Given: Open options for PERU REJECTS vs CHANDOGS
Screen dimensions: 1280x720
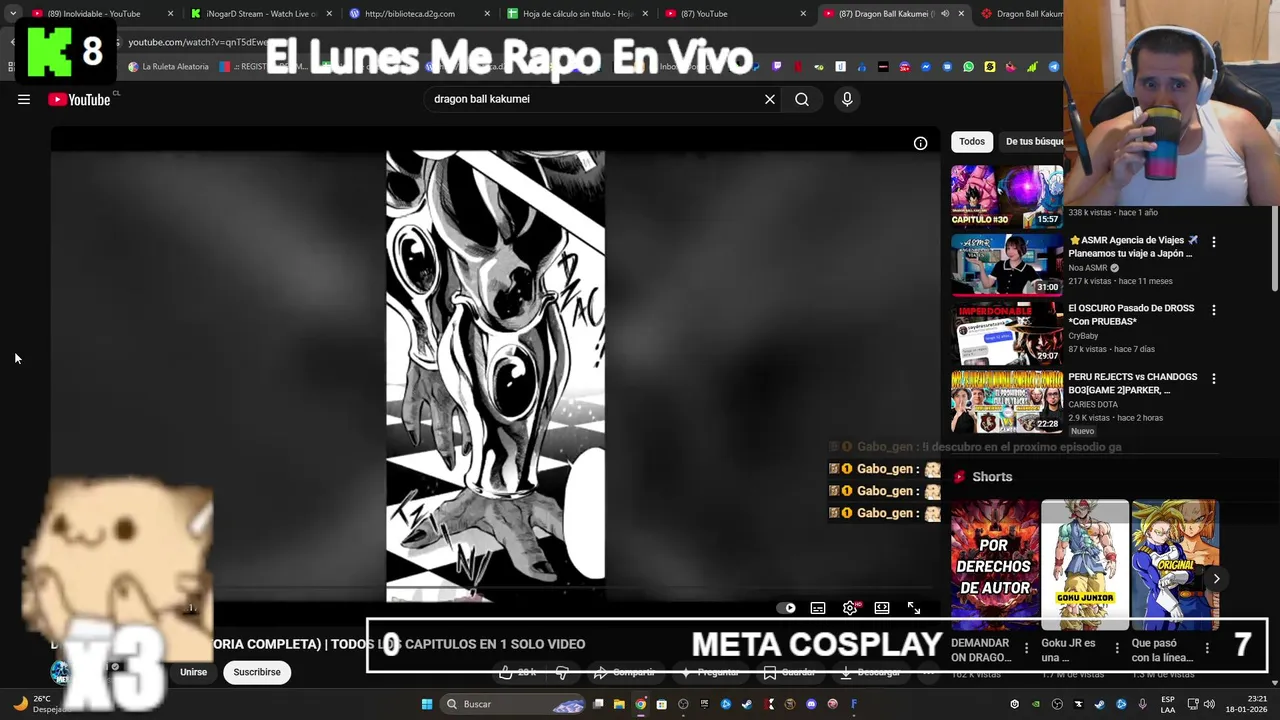Looking at the screenshot, I should [1214, 379].
